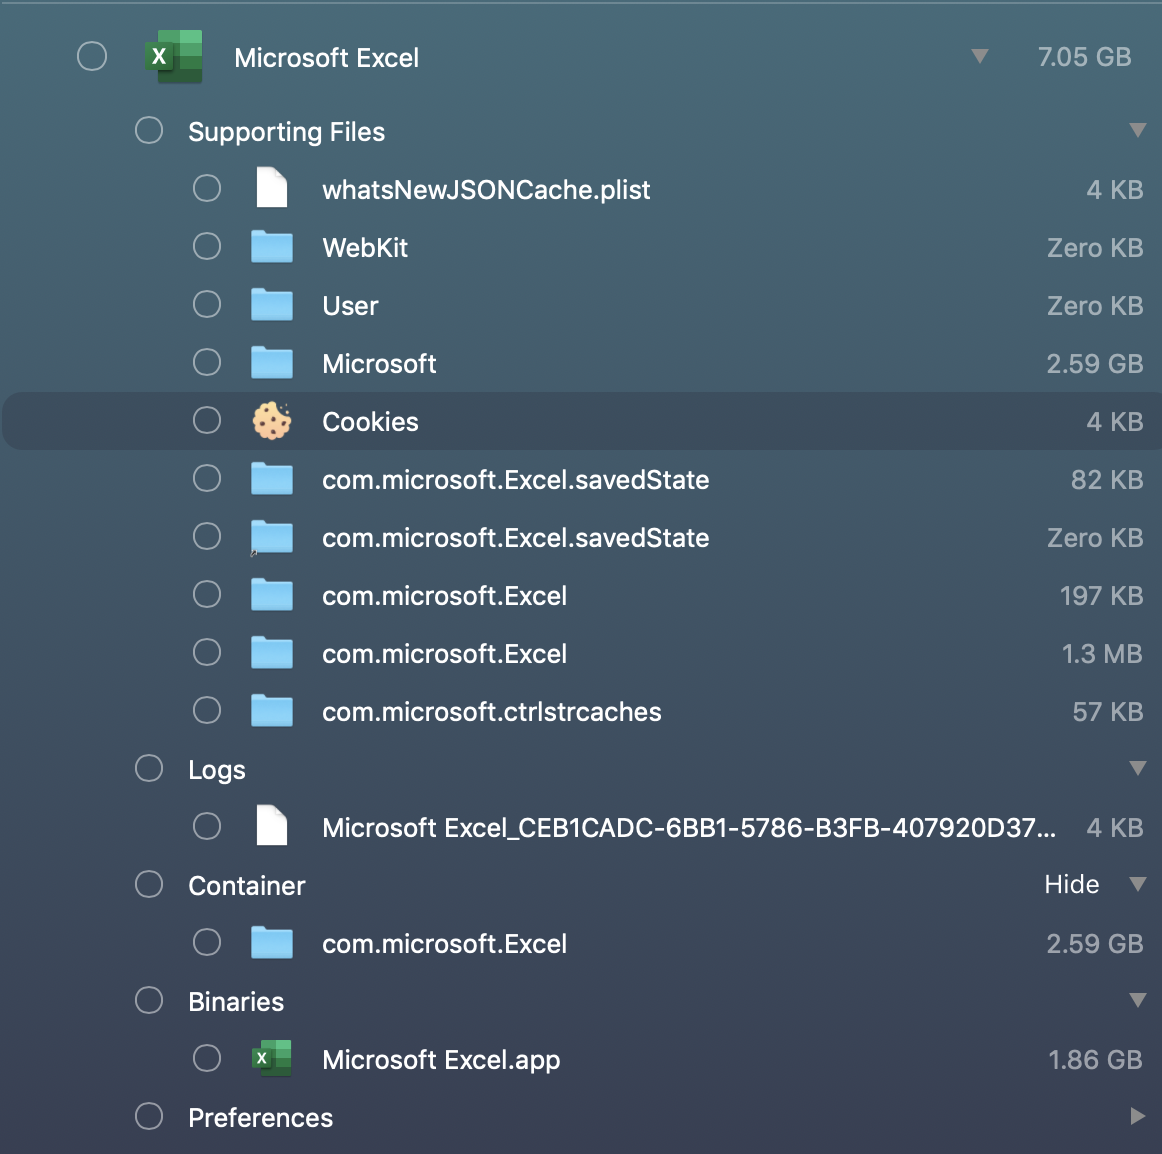
Task: Click the log file document icon
Action: [271, 826]
